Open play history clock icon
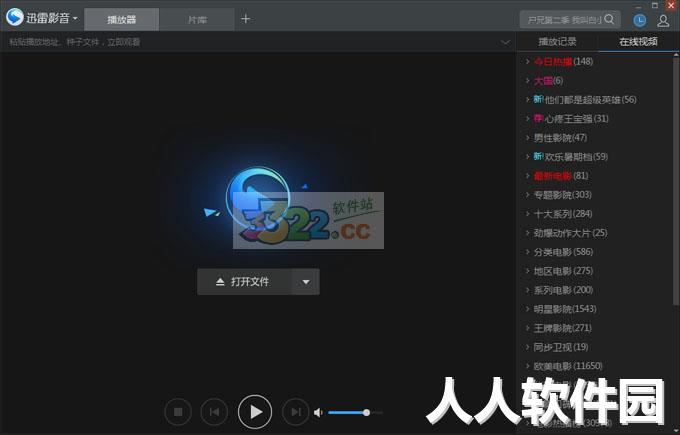Image resolution: width=680 pixels, height=435 pixels. [640, 20]
